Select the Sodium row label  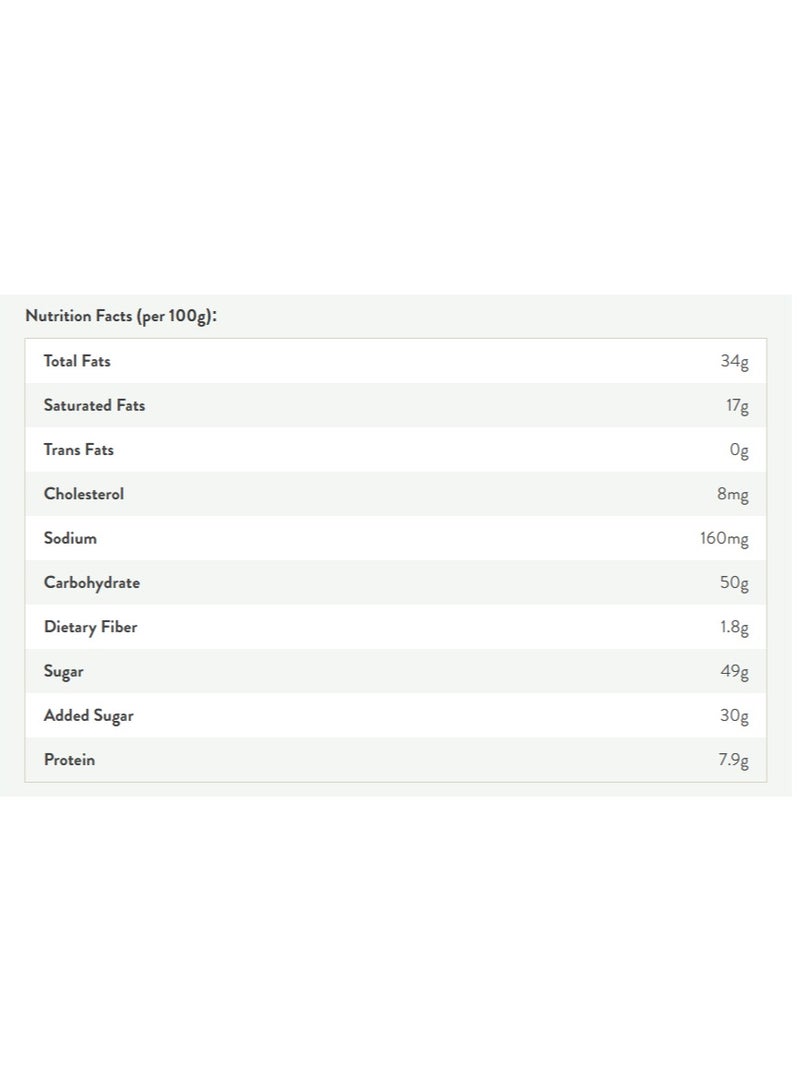coord(70,538)
